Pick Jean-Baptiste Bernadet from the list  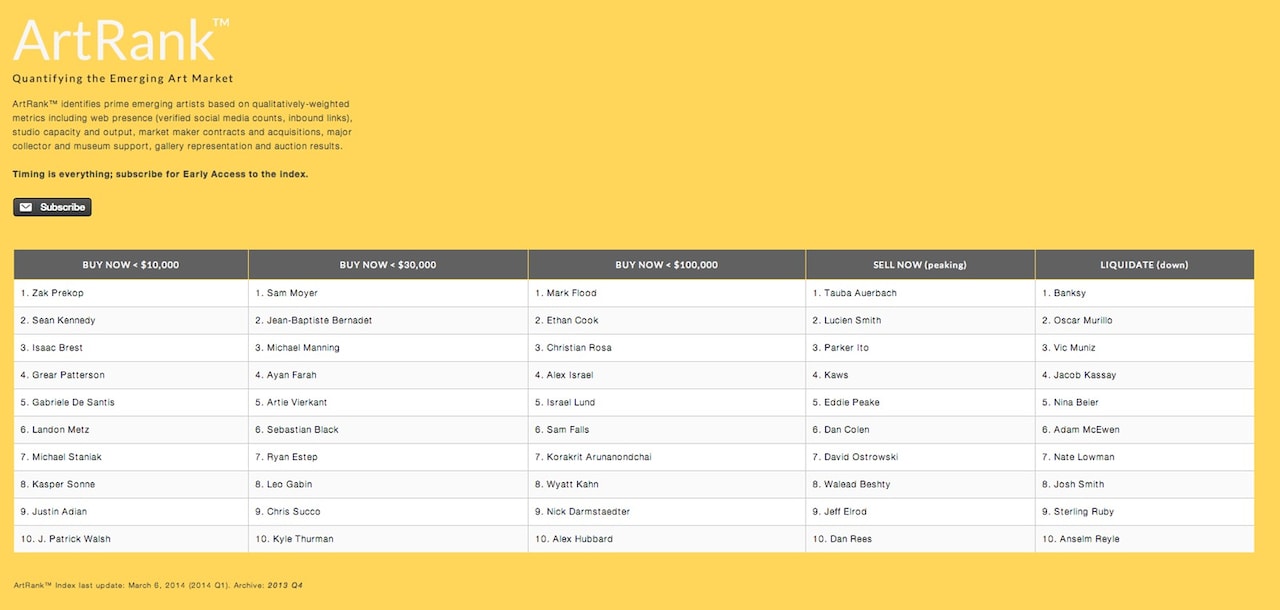click(319, 320)
